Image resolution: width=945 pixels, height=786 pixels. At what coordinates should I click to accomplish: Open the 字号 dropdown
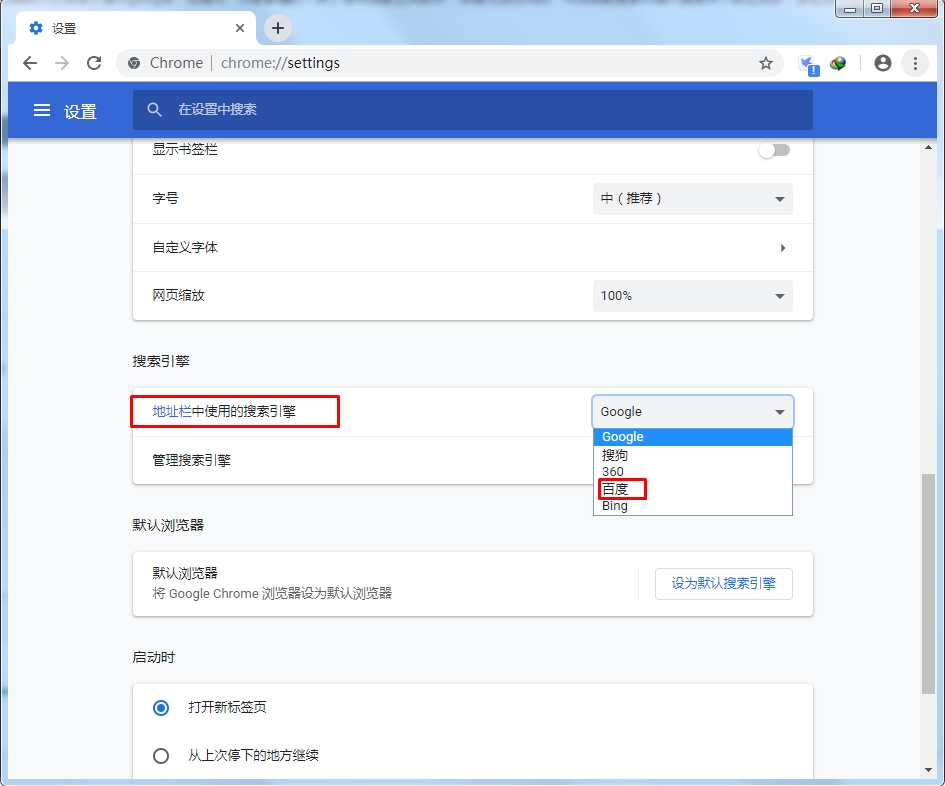[x=692, y=198]
